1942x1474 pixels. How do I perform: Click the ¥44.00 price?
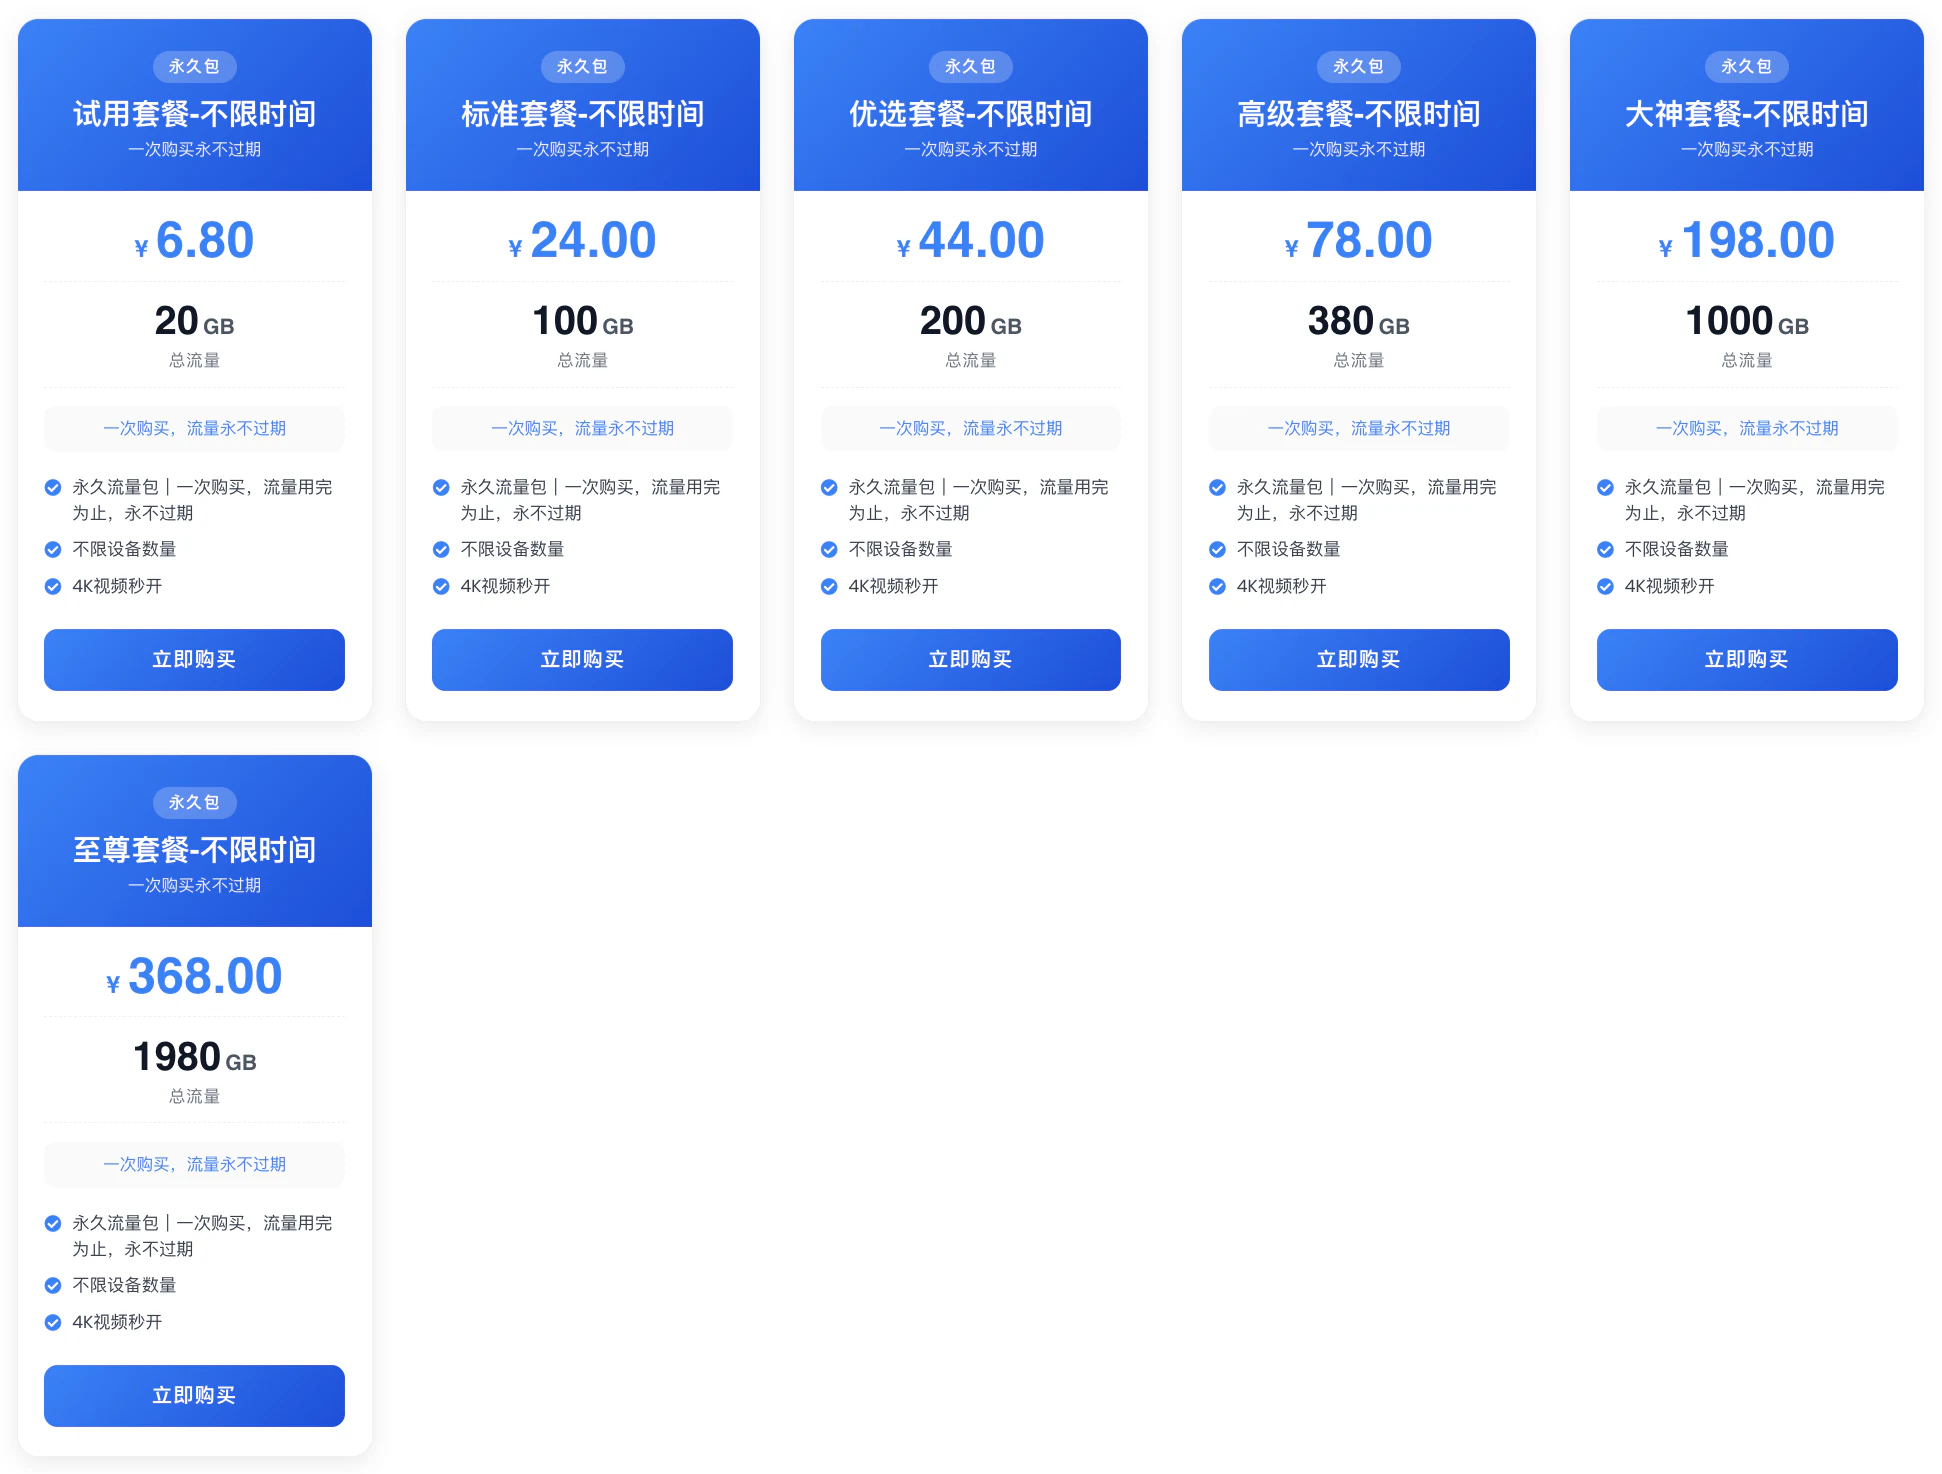click(x=970, y=241)
